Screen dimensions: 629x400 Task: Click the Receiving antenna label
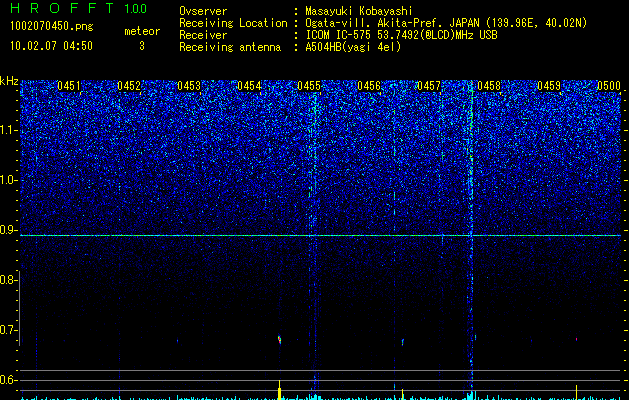tap(230, 47)
